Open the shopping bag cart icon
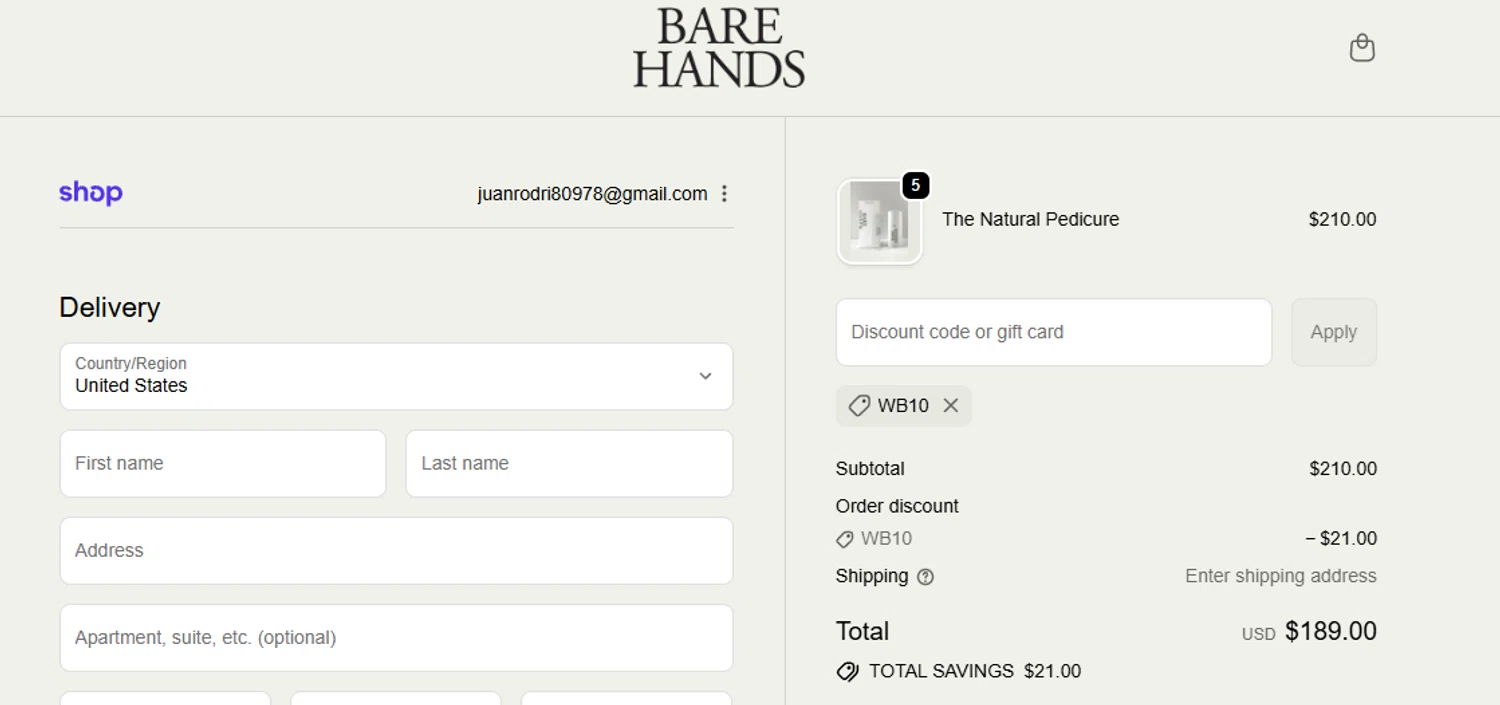The image size is (1500, 705). [x=1362, y=48]
